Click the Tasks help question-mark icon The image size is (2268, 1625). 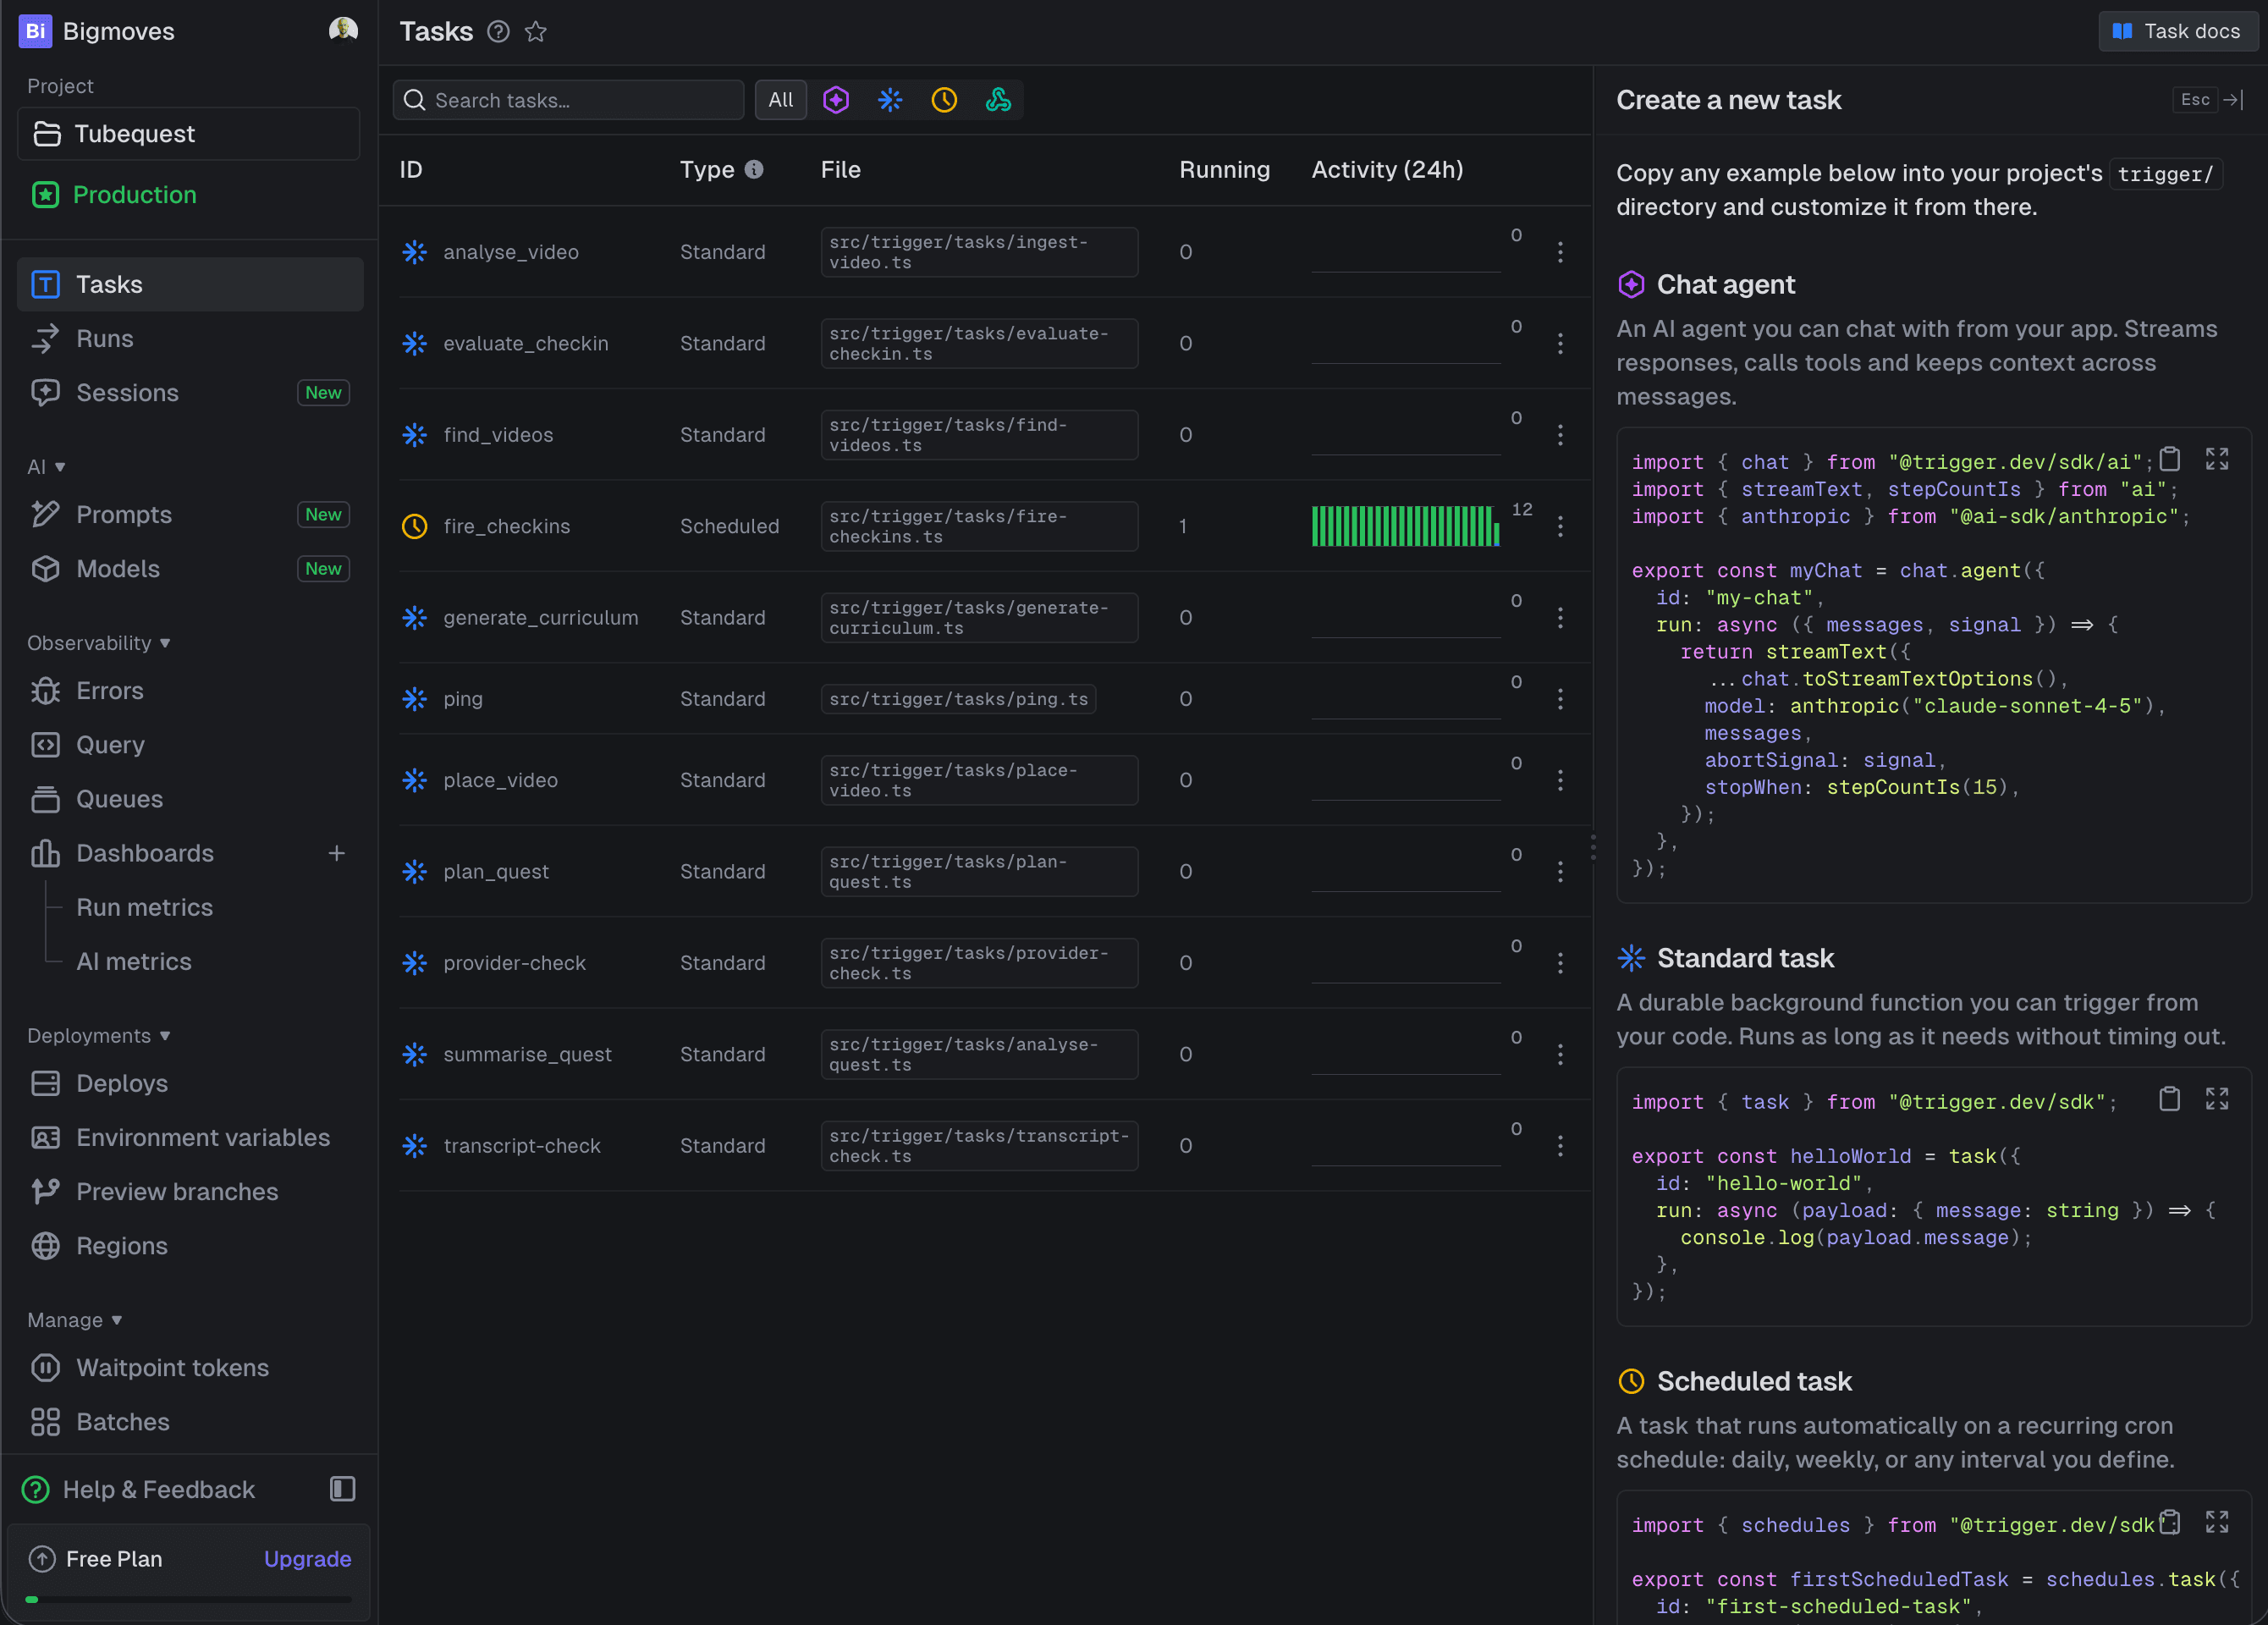pos(498,32)
